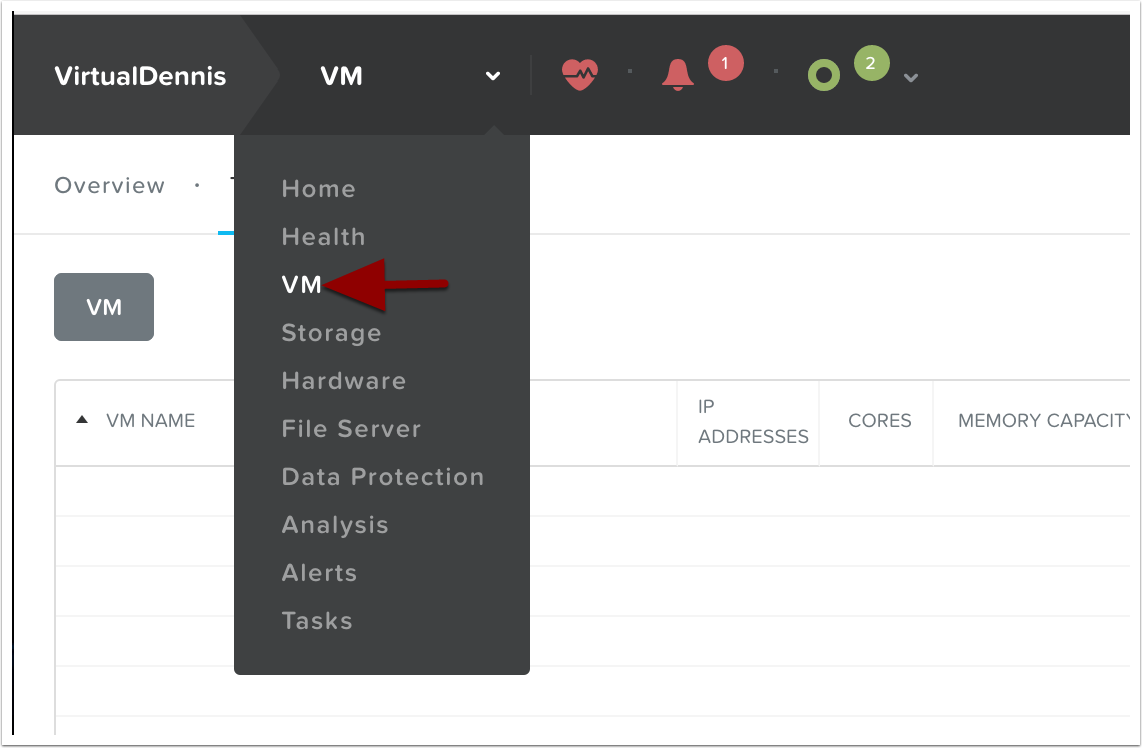Image resolution: width=1142 pixels, height=748 pixels.
Task: Sort by VM Name ascending arrow
Action: (83, 420)
